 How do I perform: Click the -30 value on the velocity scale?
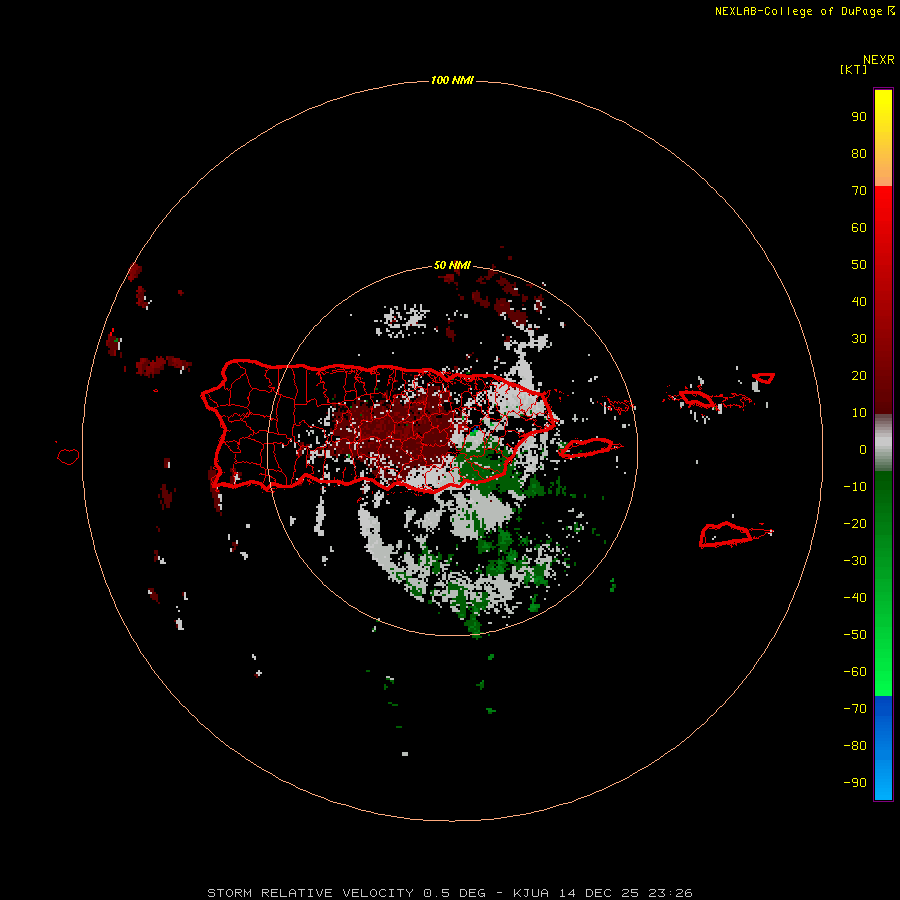855,561
